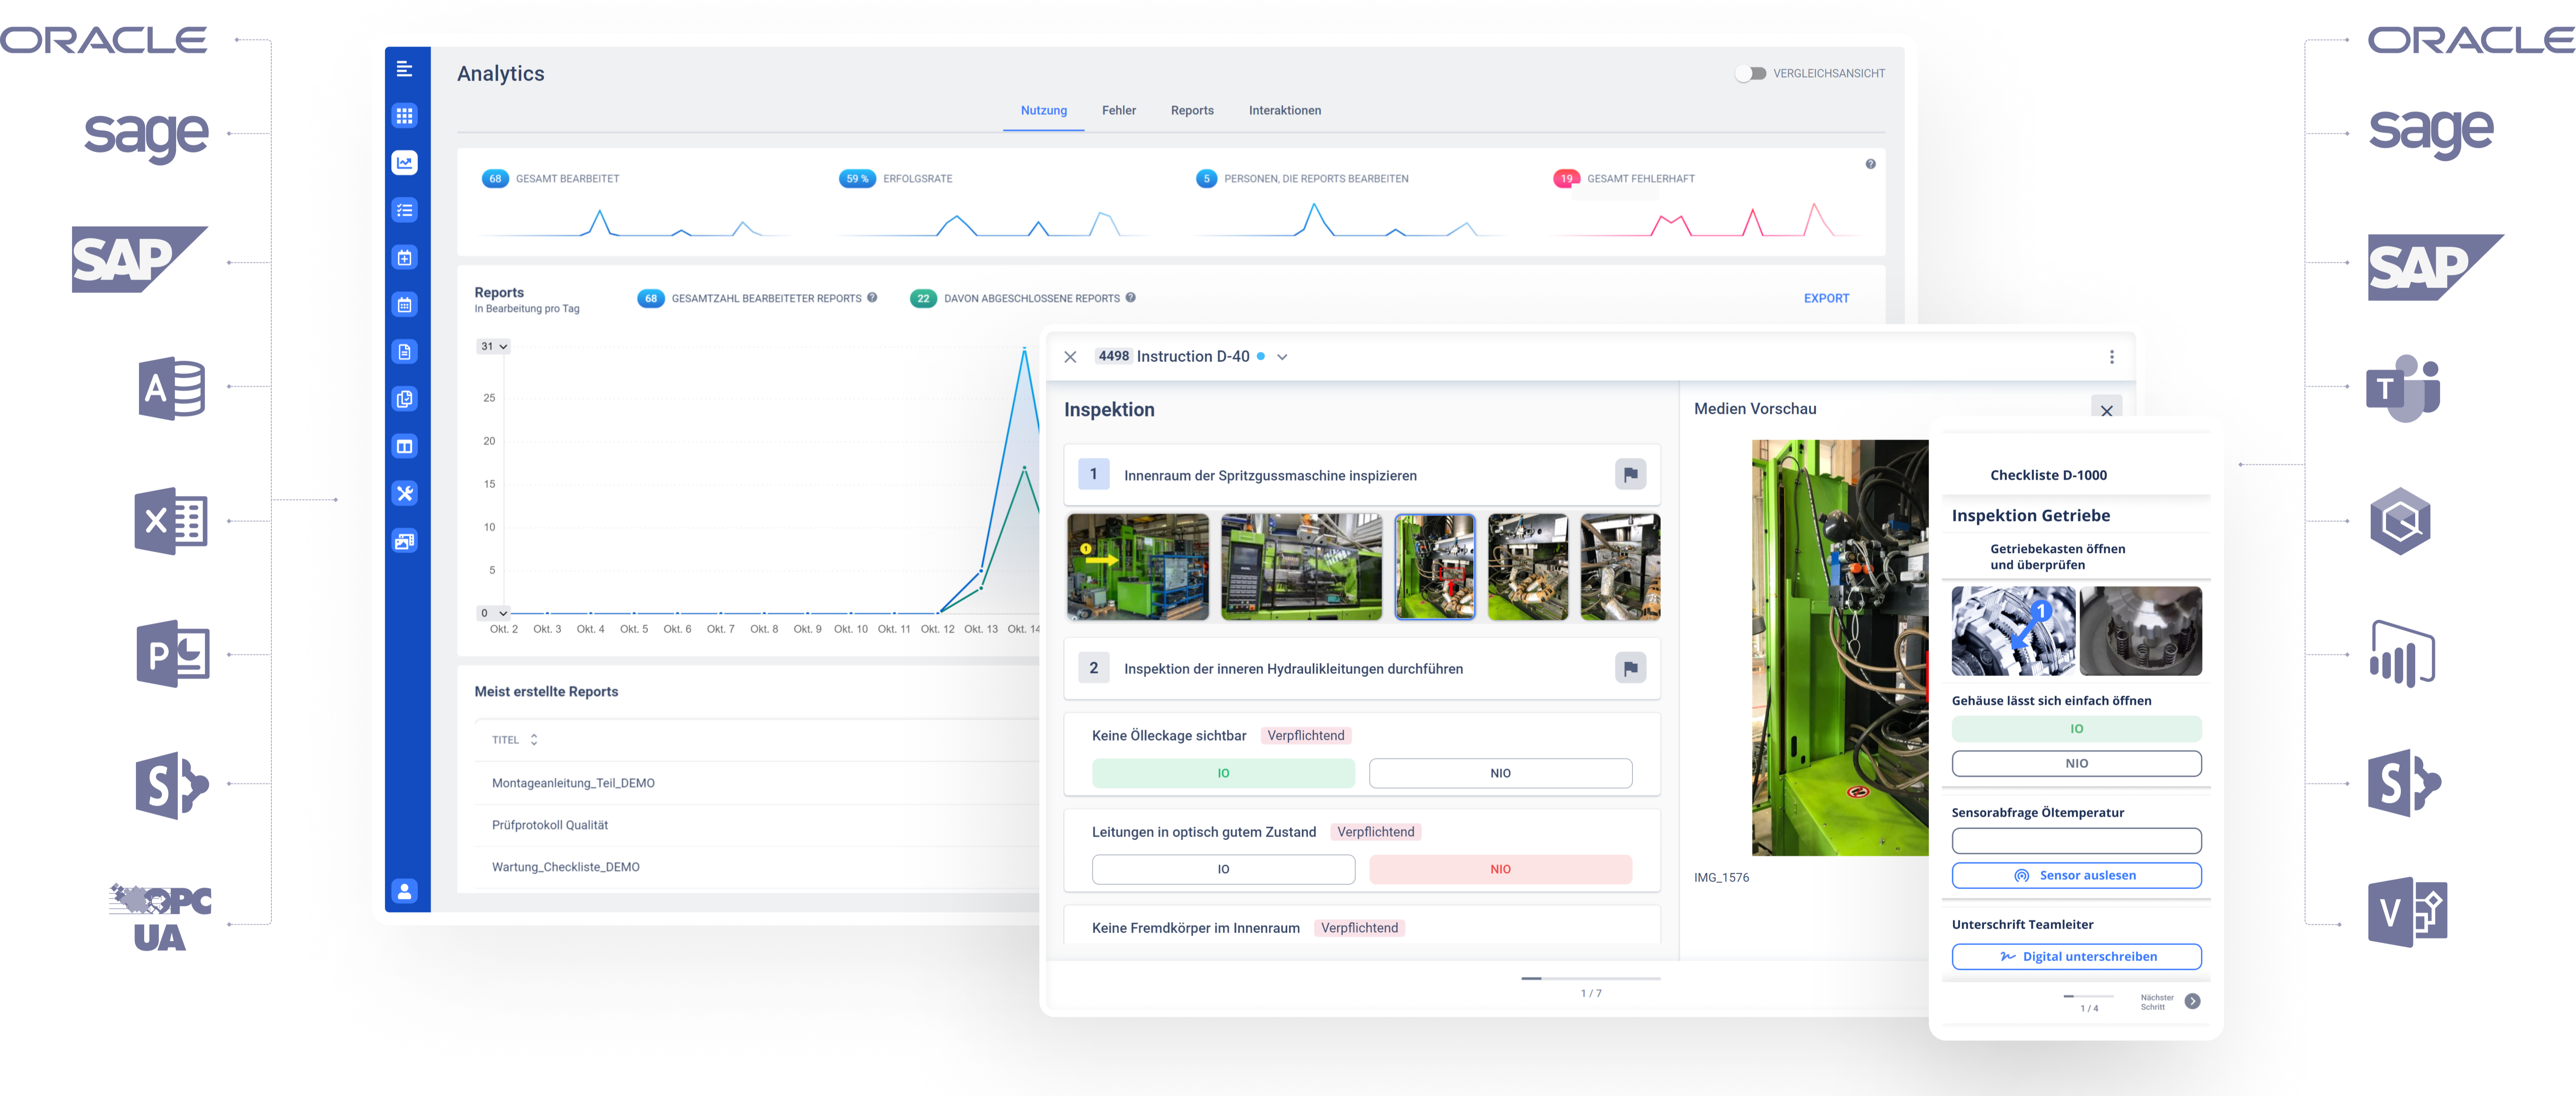Click the 68 Gesamt bearbeitet badge
The width and height of the screenshot is (2576, 1096).
click(495, 179)
